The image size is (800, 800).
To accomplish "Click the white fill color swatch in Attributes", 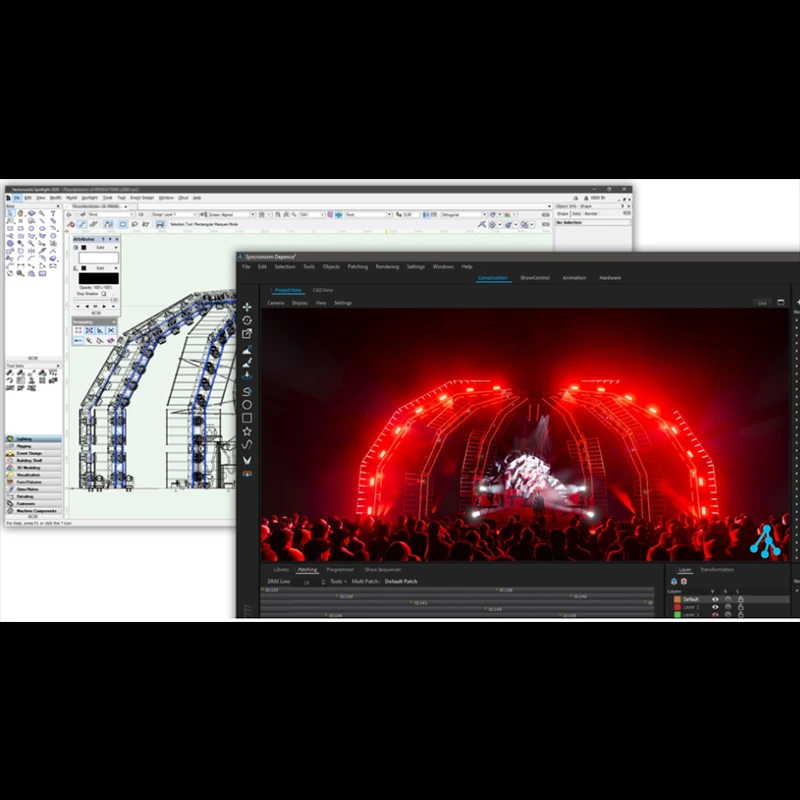I will (98, 258).
